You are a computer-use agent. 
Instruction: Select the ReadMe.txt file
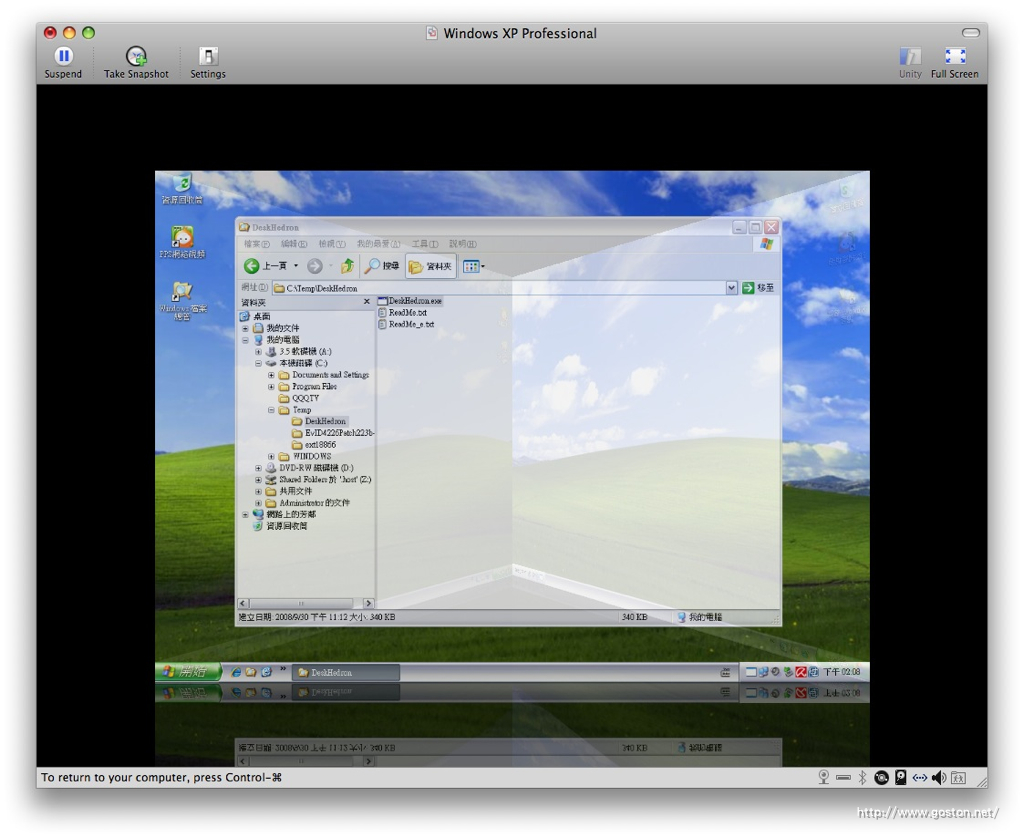click(x=402, y=313)
